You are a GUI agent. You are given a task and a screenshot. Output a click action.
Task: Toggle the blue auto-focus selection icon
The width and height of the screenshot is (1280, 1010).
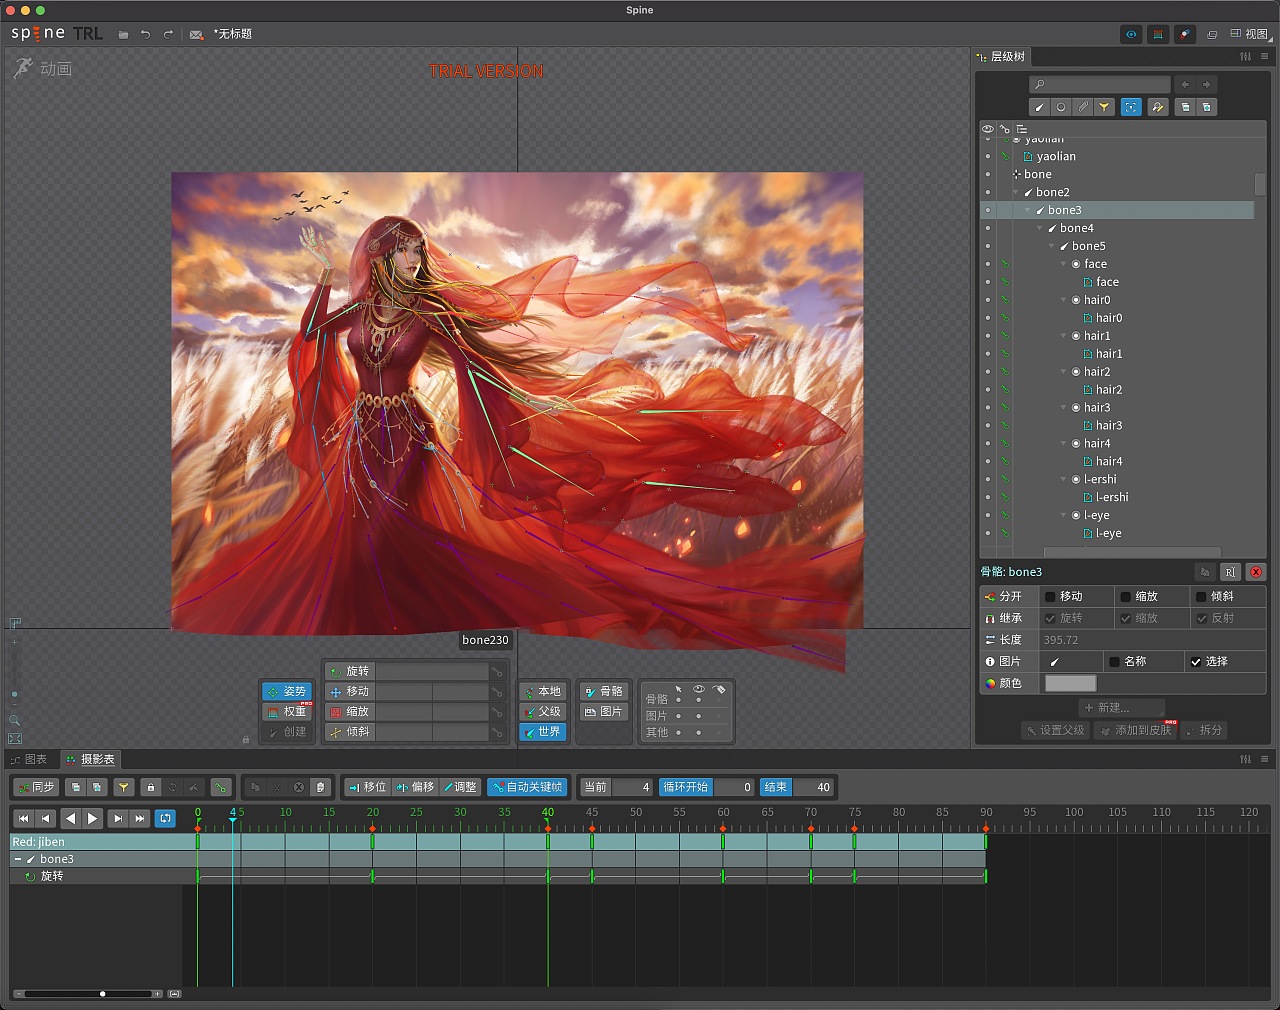pyautogui.click(x=1131, y=107)
